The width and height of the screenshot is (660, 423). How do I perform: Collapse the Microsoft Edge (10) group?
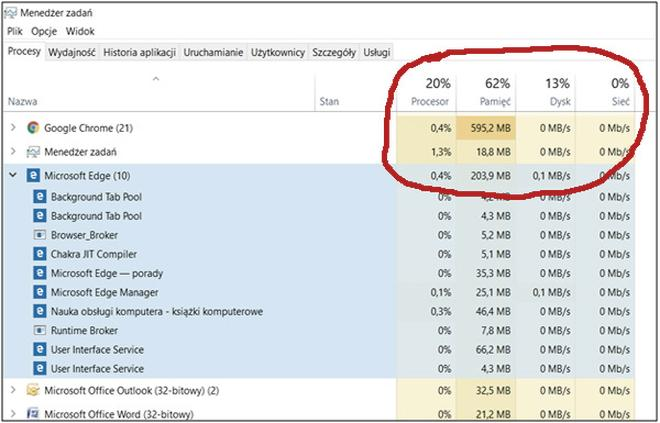pos(13,175)
